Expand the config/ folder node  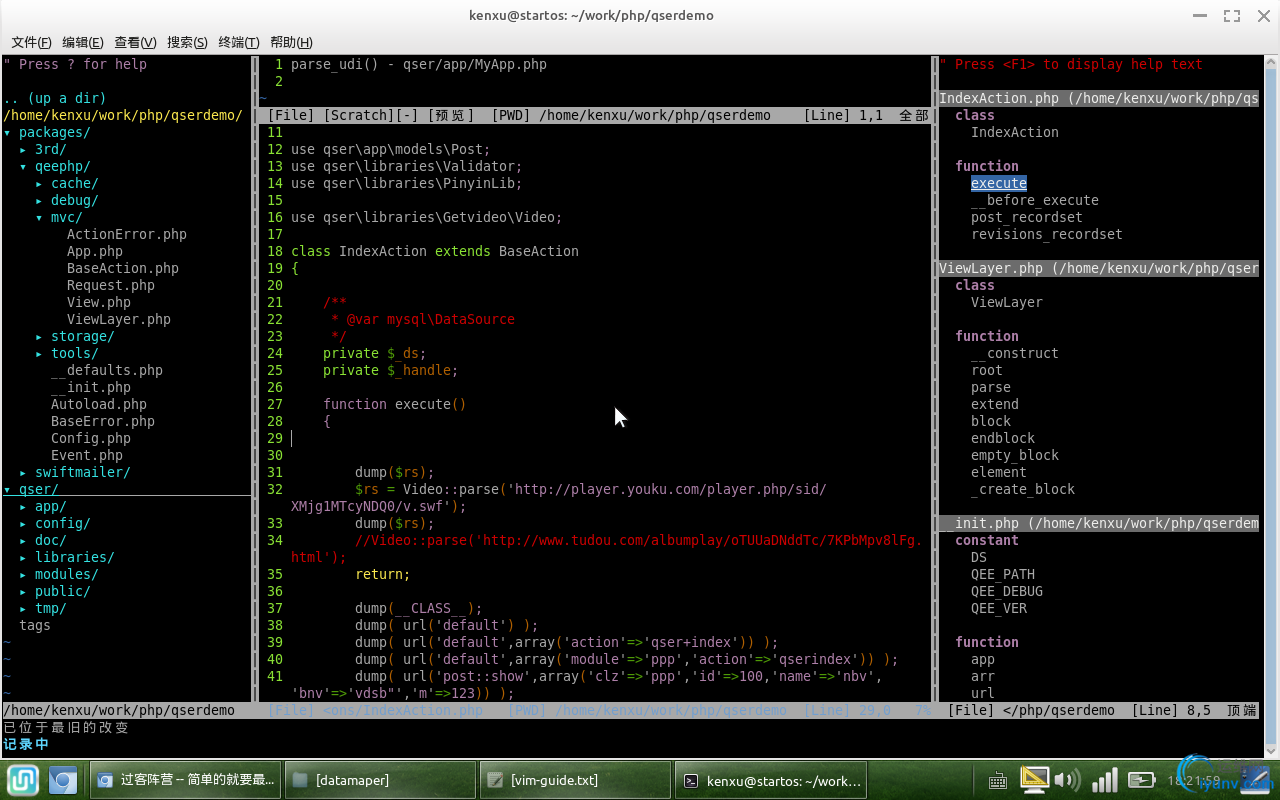55,523
